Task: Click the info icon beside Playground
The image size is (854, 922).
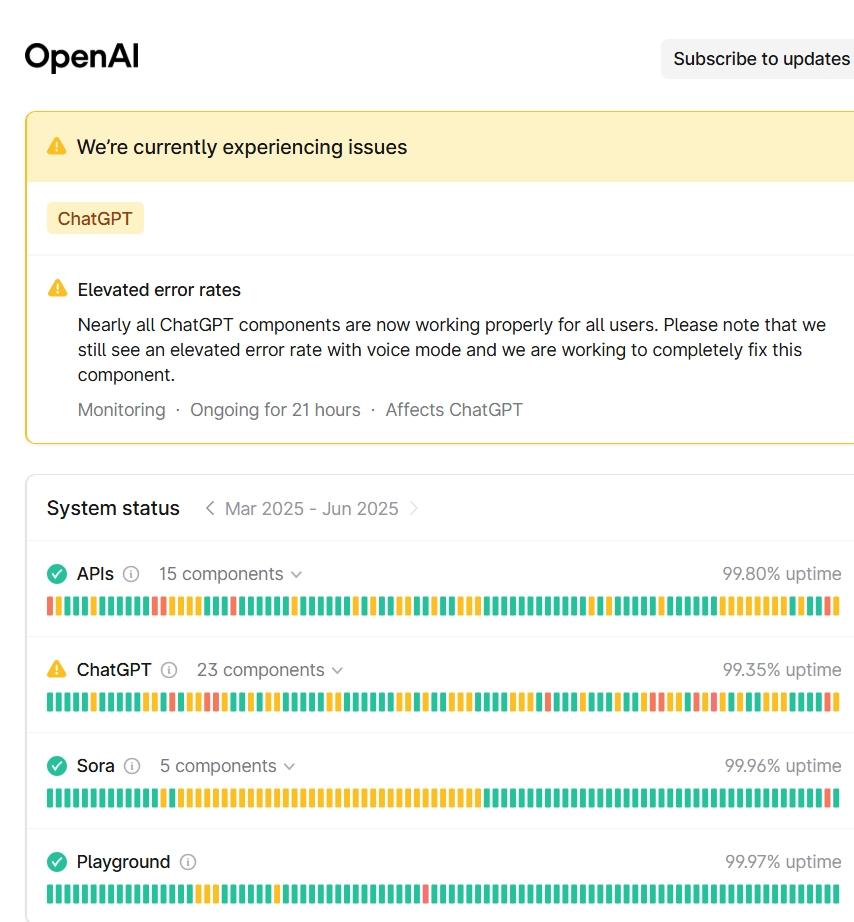Action: coord(187,862)
